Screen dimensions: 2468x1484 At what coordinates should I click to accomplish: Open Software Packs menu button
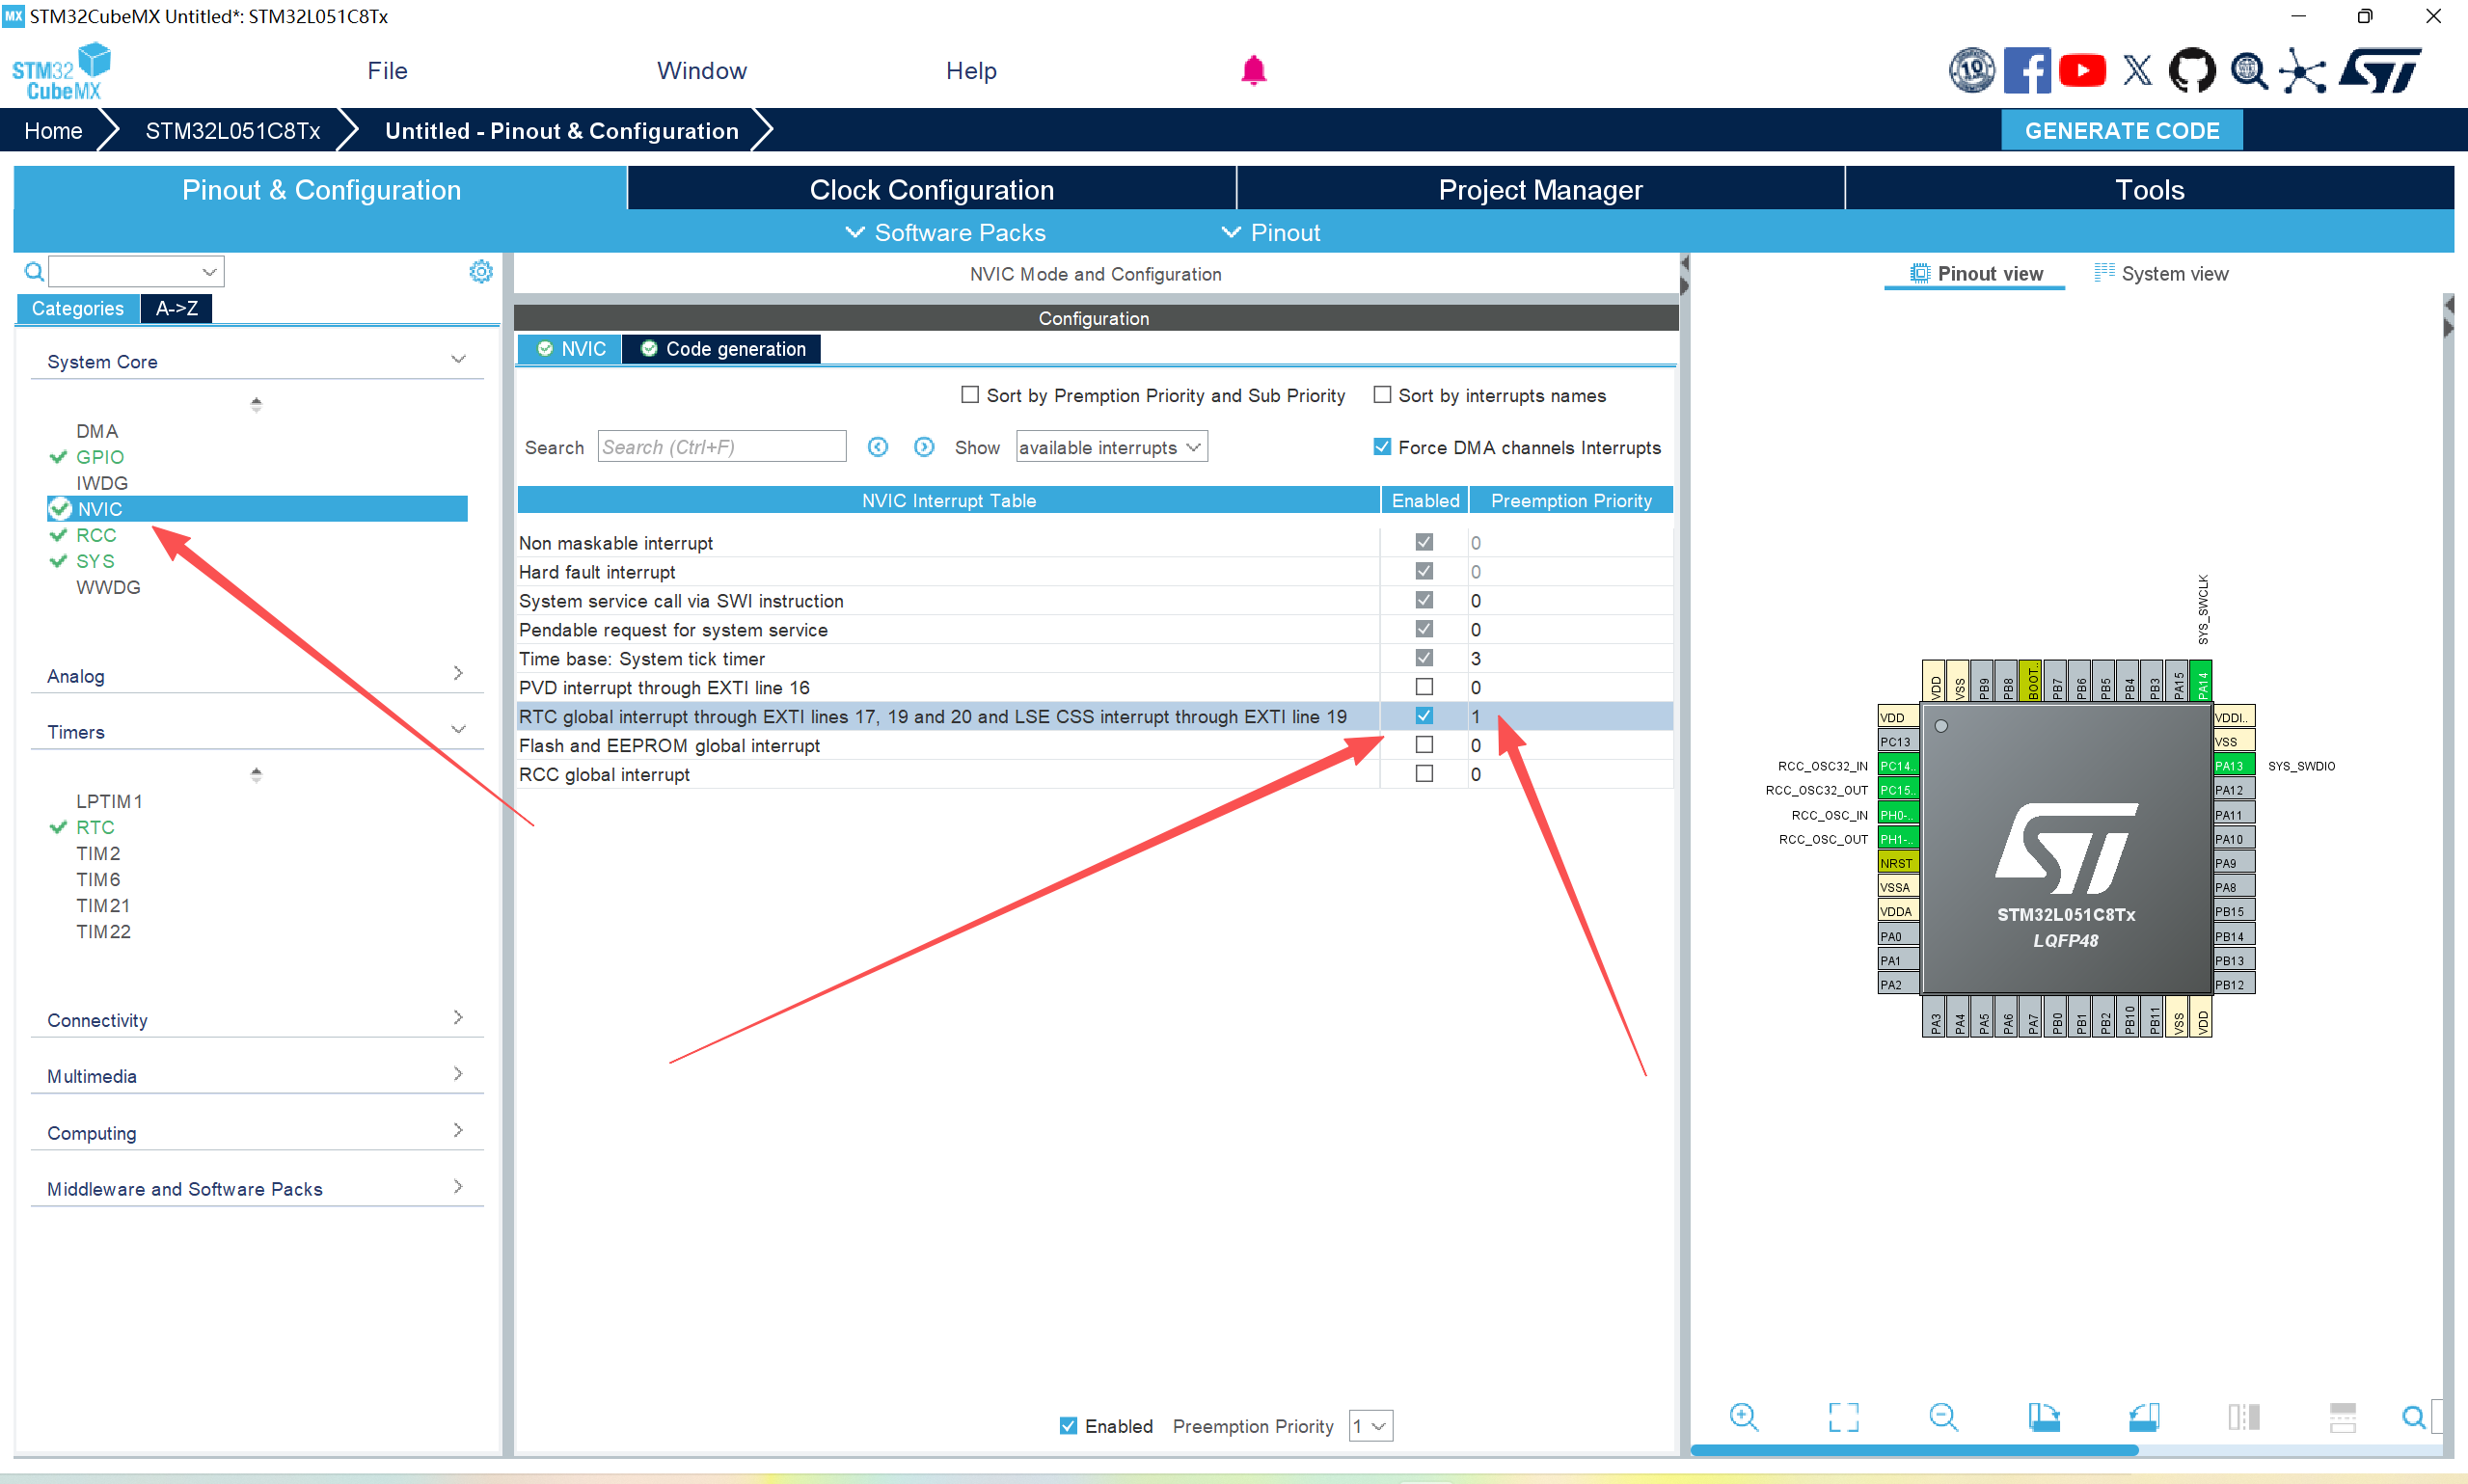click(x=945, y=232)
